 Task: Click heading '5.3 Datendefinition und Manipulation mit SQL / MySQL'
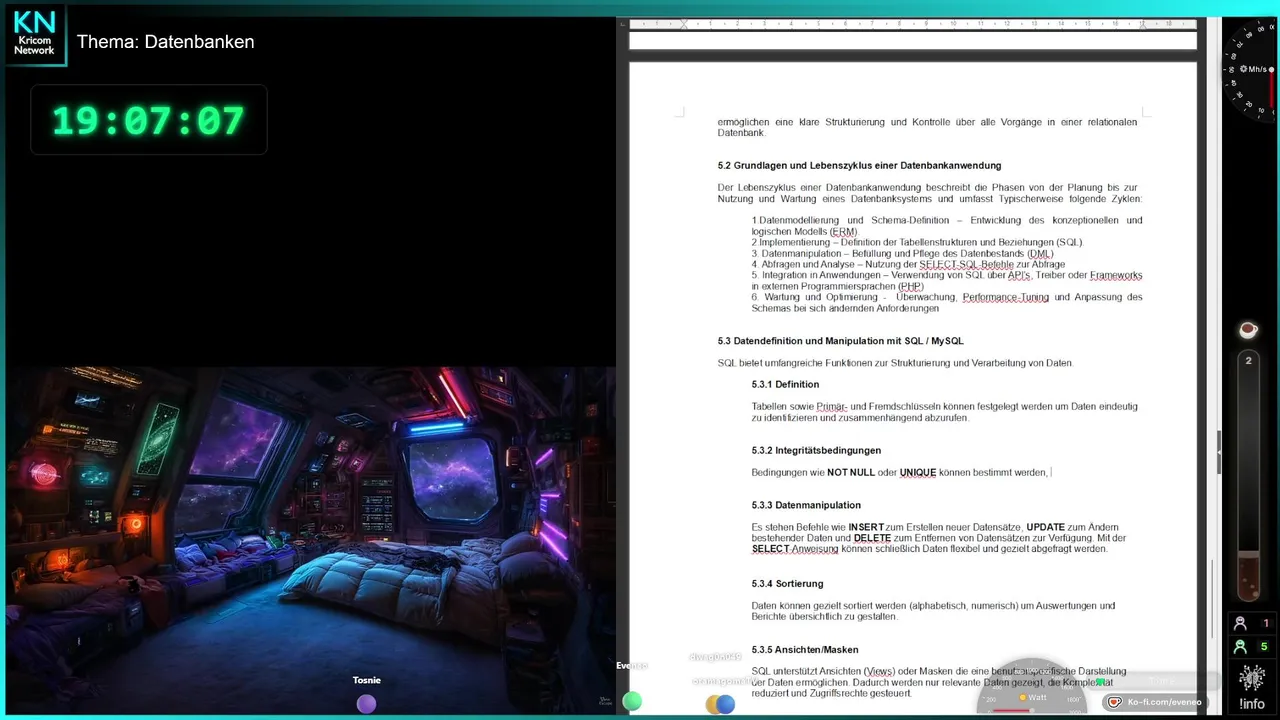(x=841, y=341)
